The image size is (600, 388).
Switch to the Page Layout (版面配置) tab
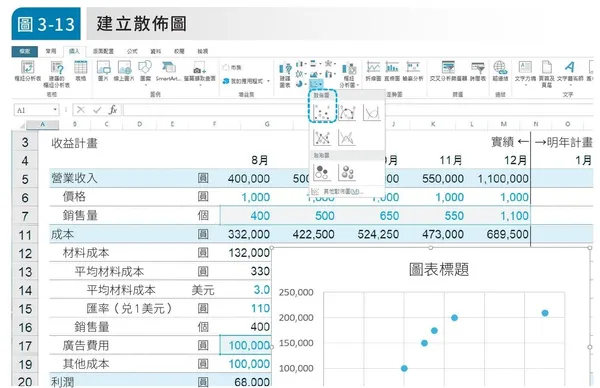coord(103,51)
